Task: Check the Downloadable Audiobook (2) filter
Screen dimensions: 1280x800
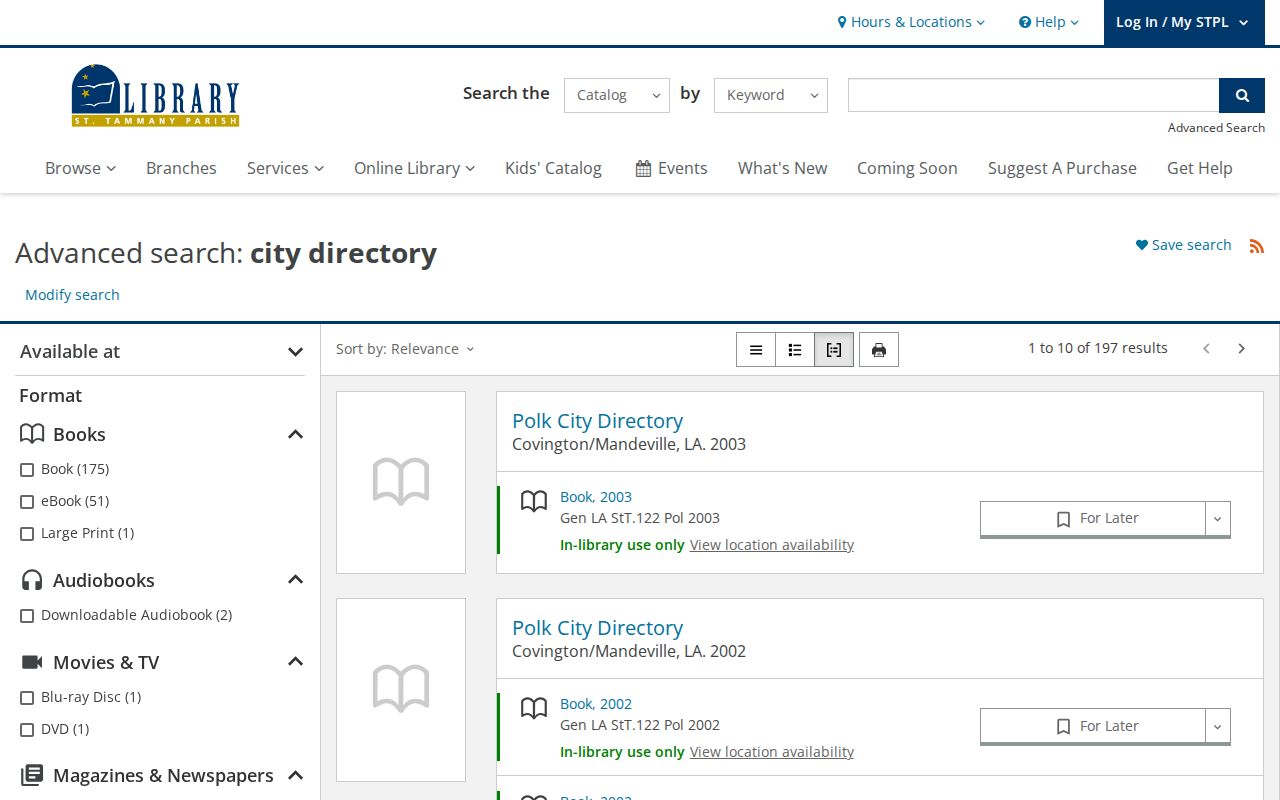Action: click(x=27, y=616)
